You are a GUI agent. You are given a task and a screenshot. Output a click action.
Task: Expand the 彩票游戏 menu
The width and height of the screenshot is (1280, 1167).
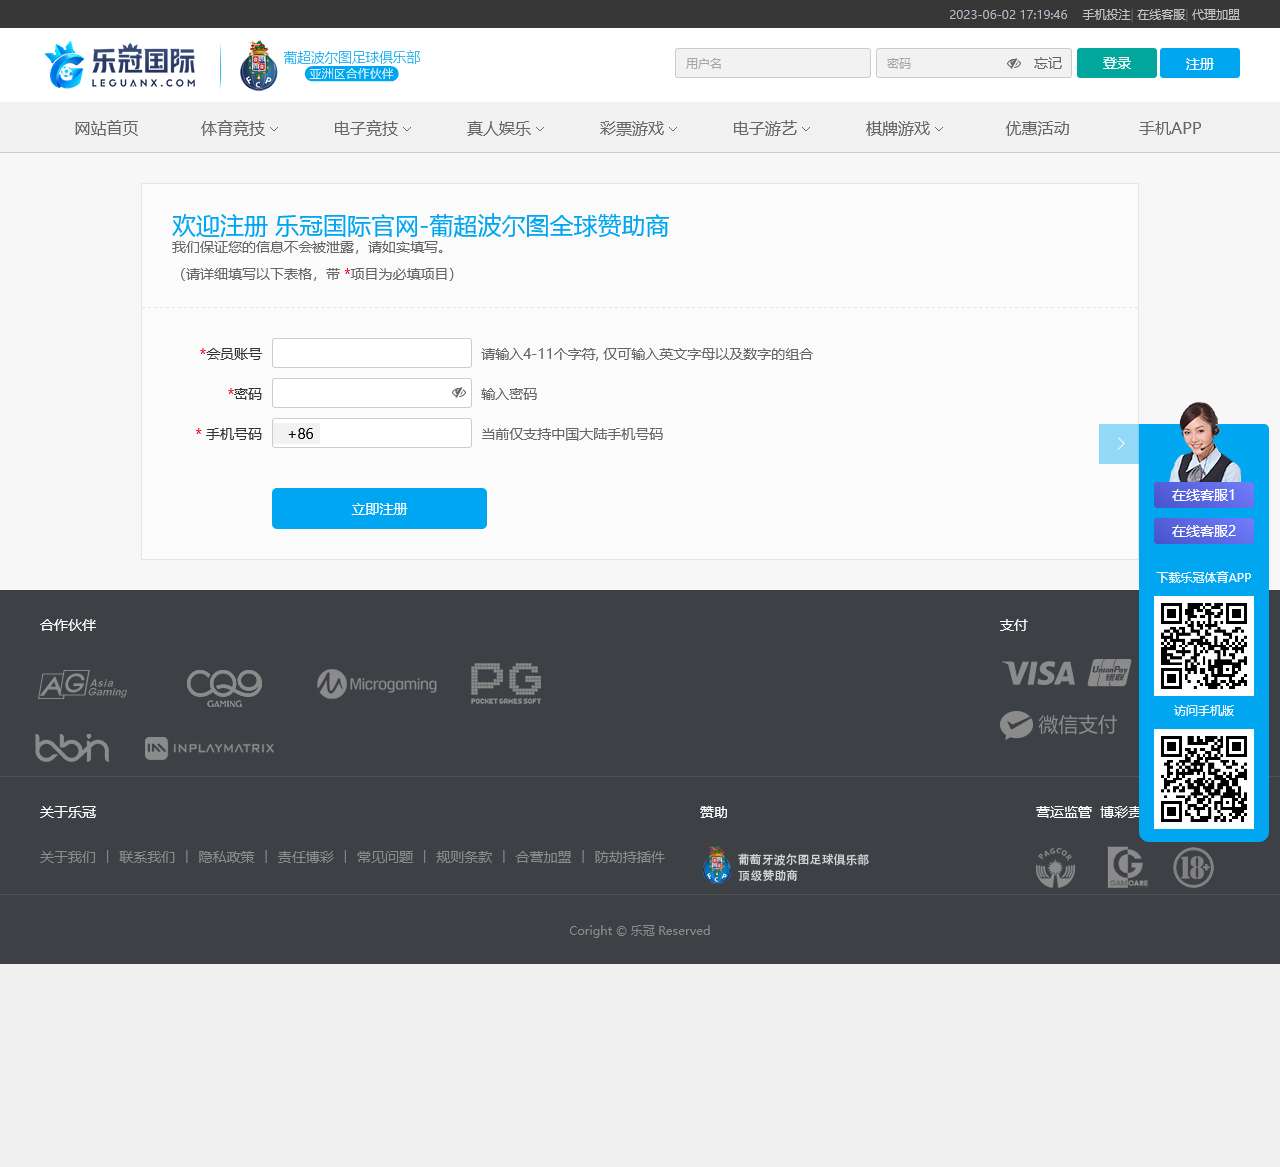[x=638, y=128]
